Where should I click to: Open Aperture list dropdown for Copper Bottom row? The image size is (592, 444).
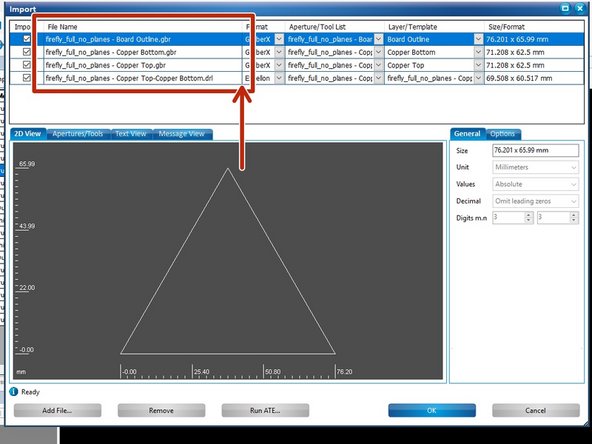coord(379,52)
